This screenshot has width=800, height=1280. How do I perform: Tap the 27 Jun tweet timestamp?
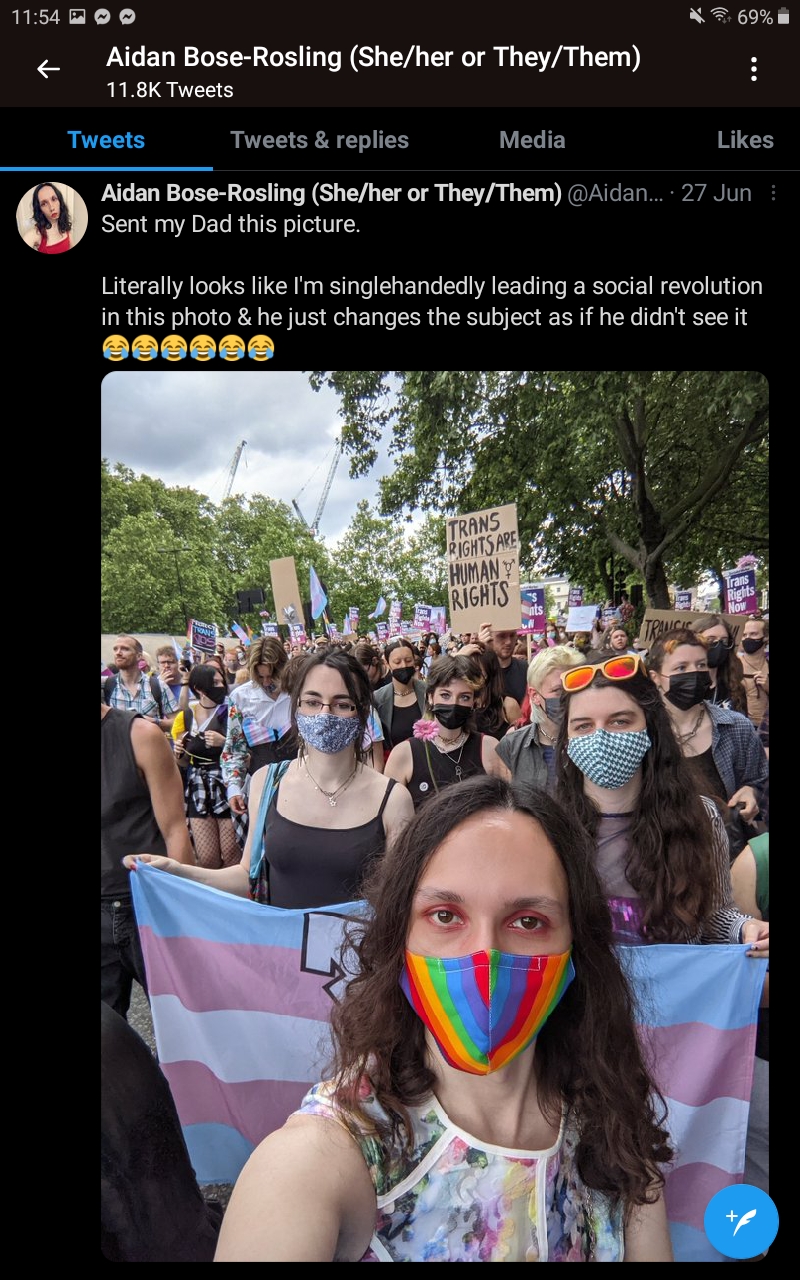tap(716, 193)
